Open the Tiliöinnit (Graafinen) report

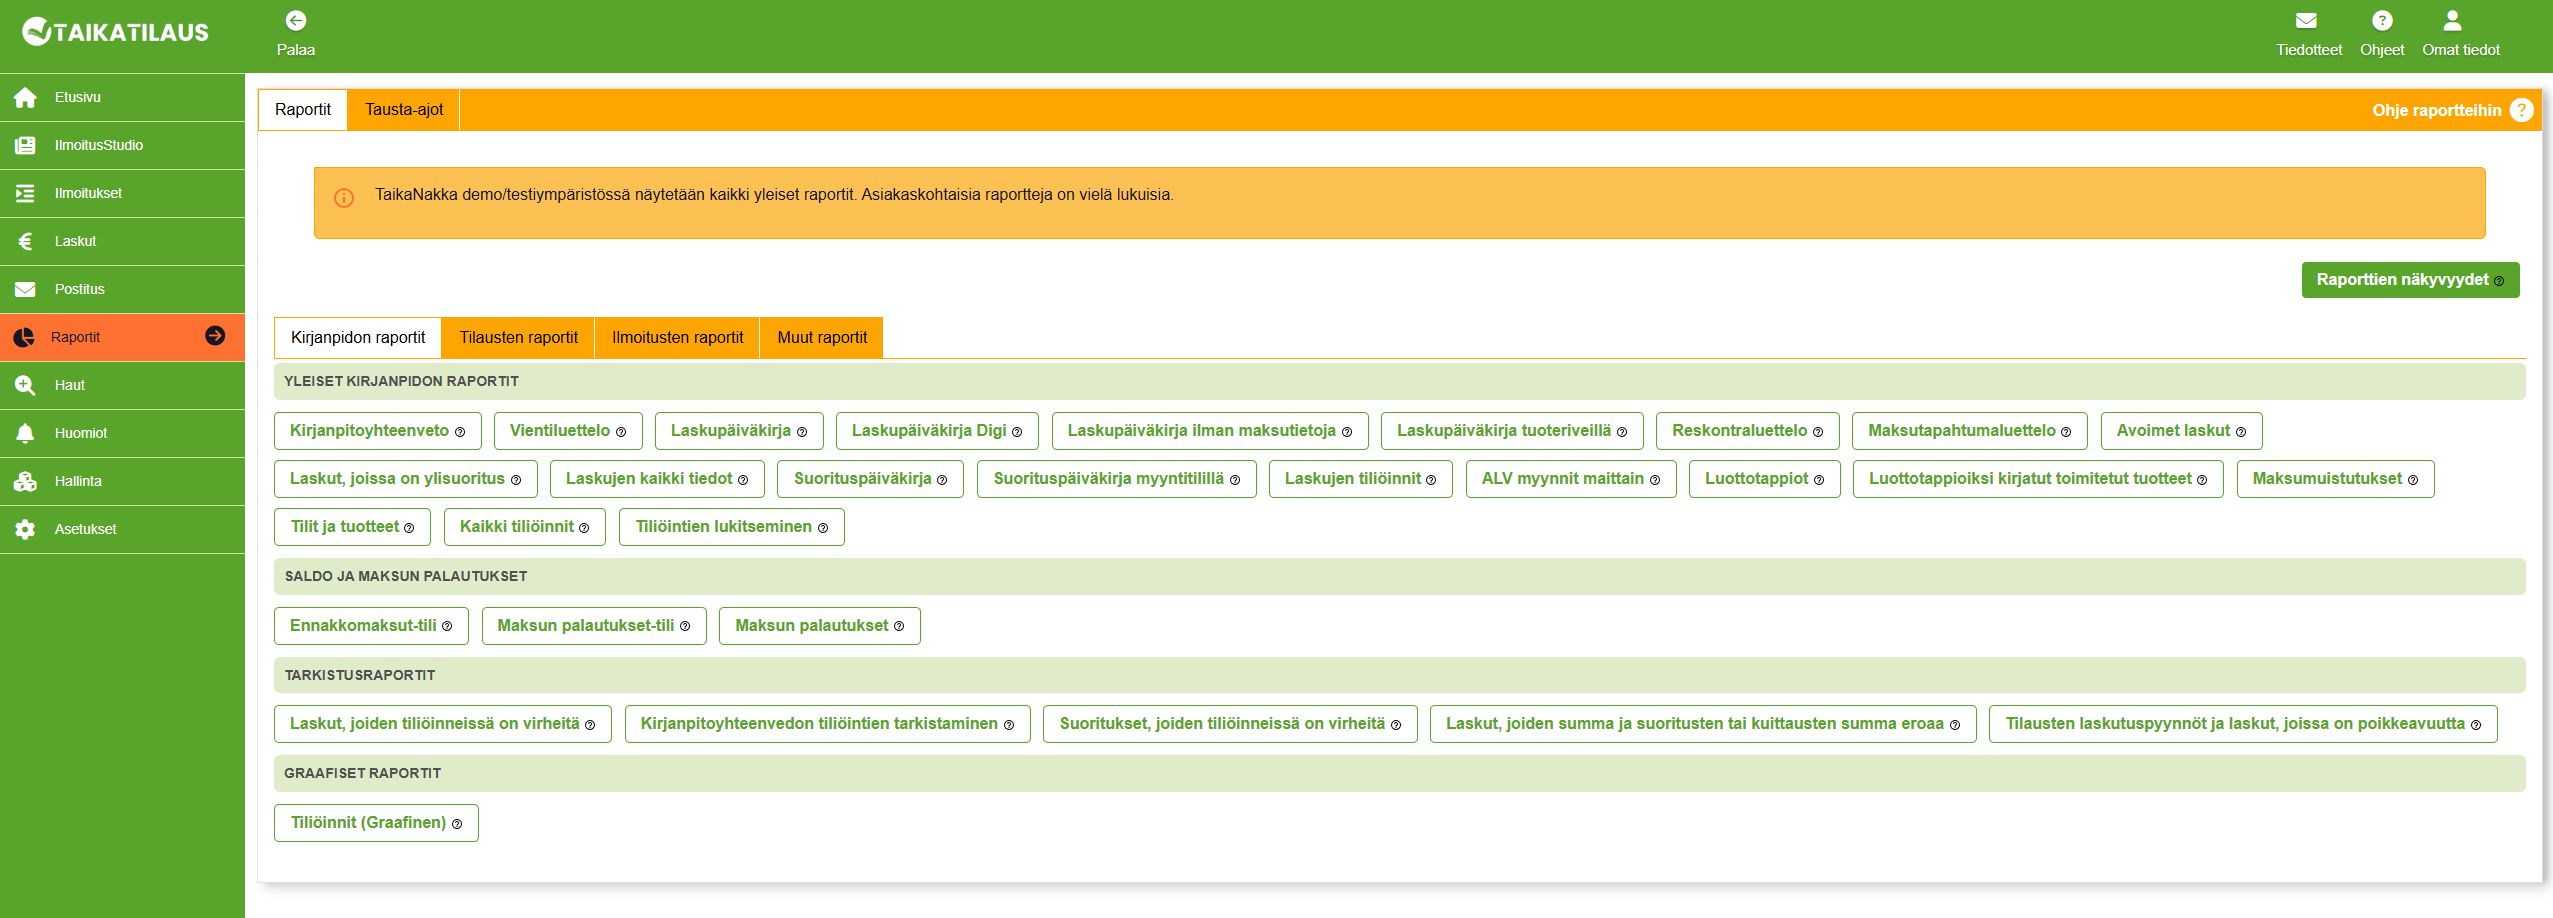tap(375, 823)
